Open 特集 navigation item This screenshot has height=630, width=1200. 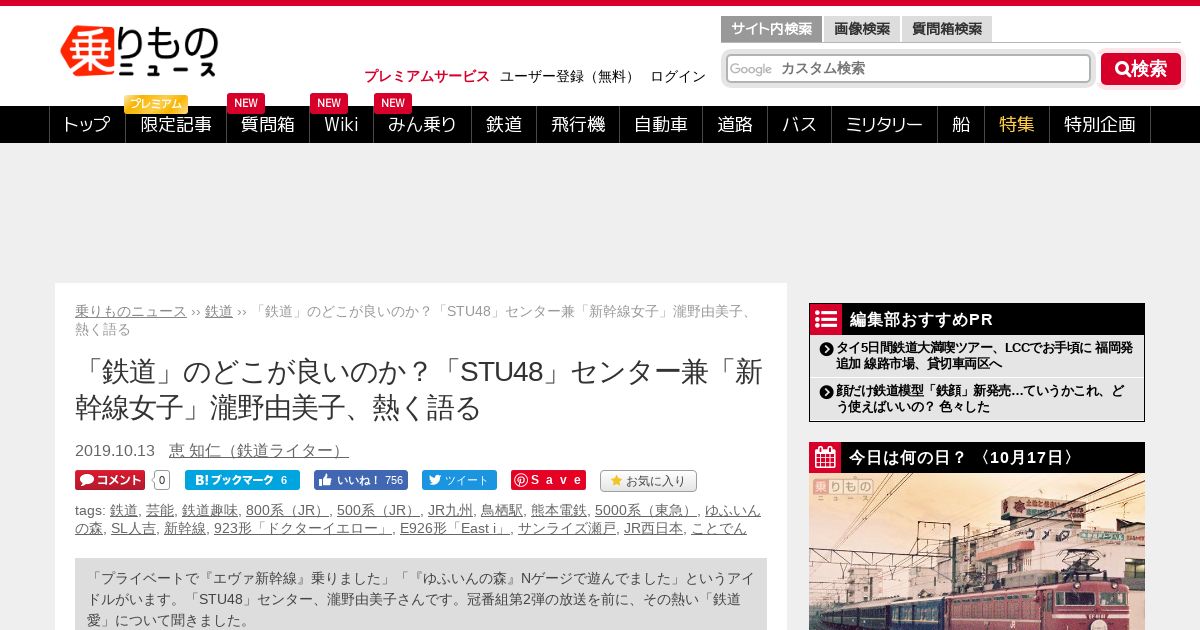1017,124
